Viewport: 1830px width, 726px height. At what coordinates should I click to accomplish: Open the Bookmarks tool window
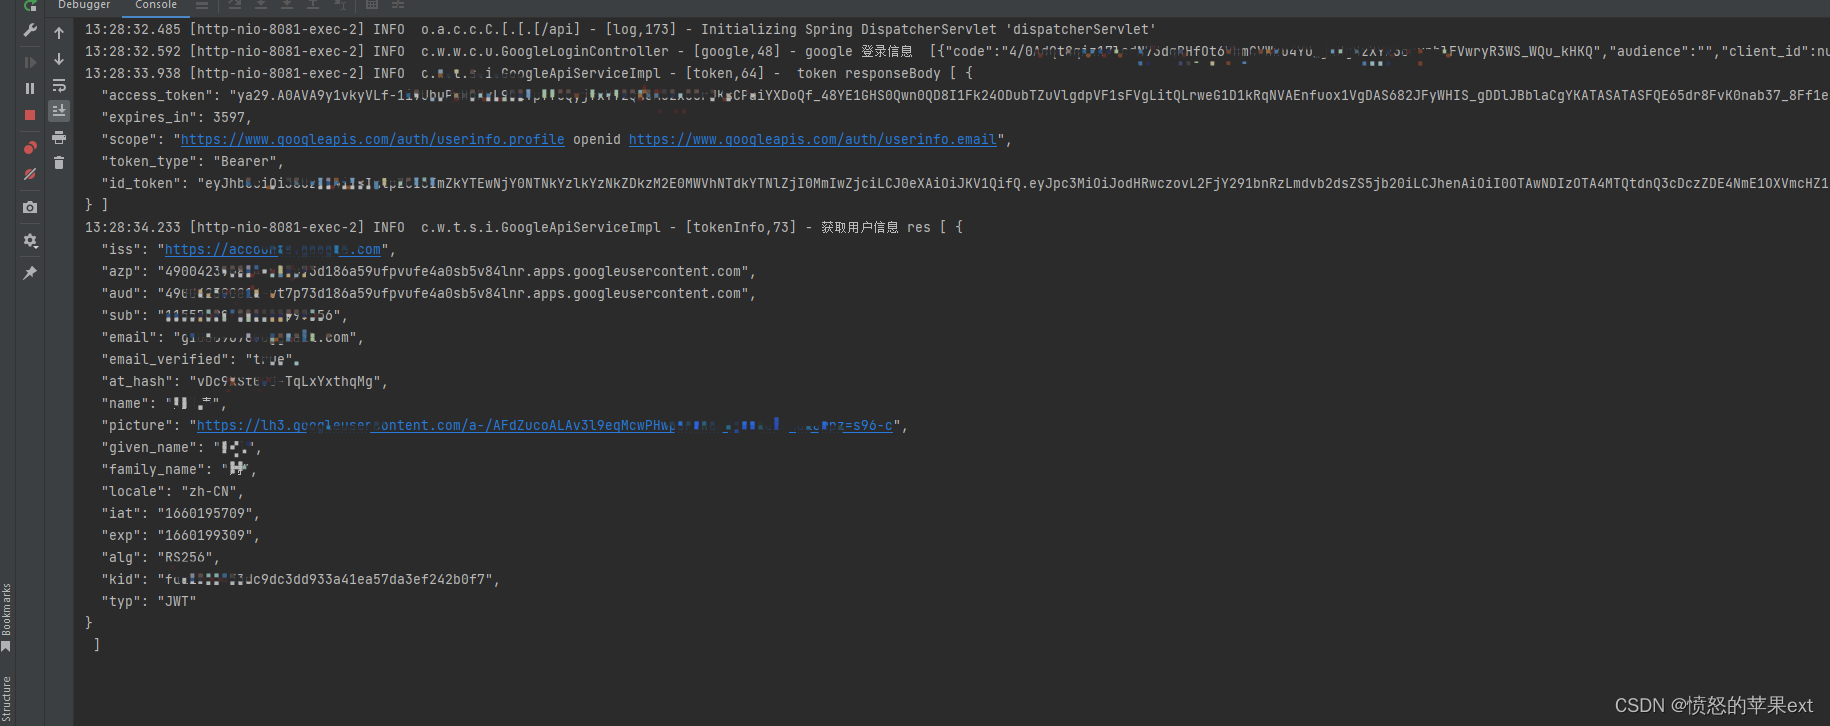coord(6,616)
